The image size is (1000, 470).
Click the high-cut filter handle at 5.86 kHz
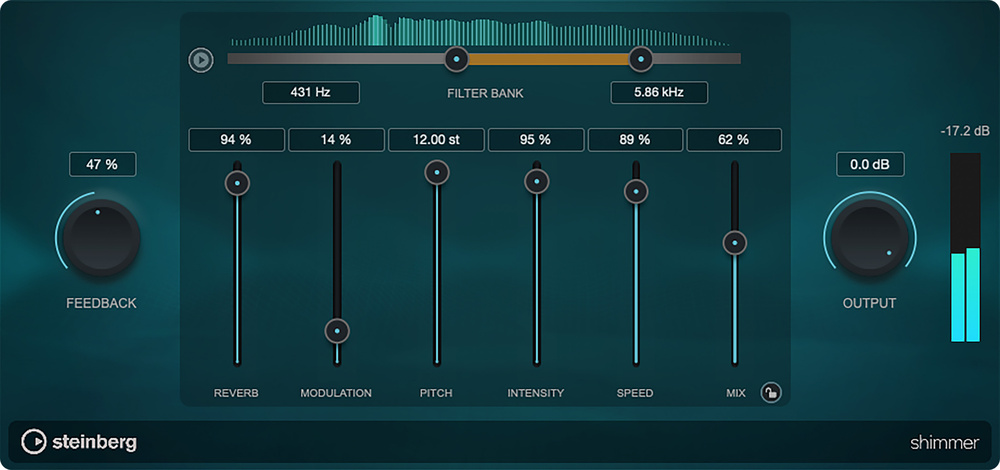tap(640, 59)
